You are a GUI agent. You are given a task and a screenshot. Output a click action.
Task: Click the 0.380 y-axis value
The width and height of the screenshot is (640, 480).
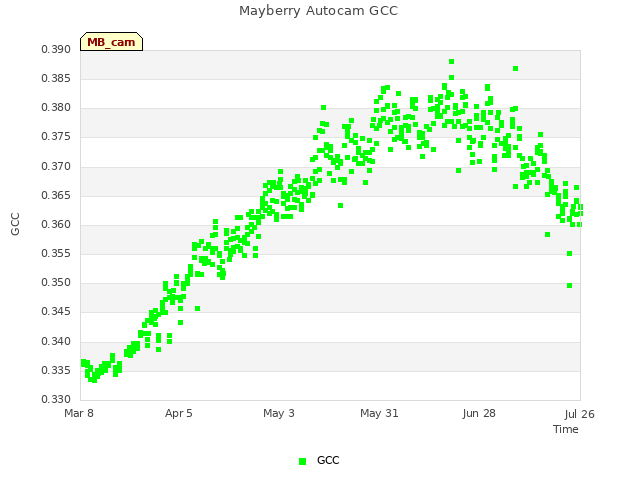click(x=56, y=108)
